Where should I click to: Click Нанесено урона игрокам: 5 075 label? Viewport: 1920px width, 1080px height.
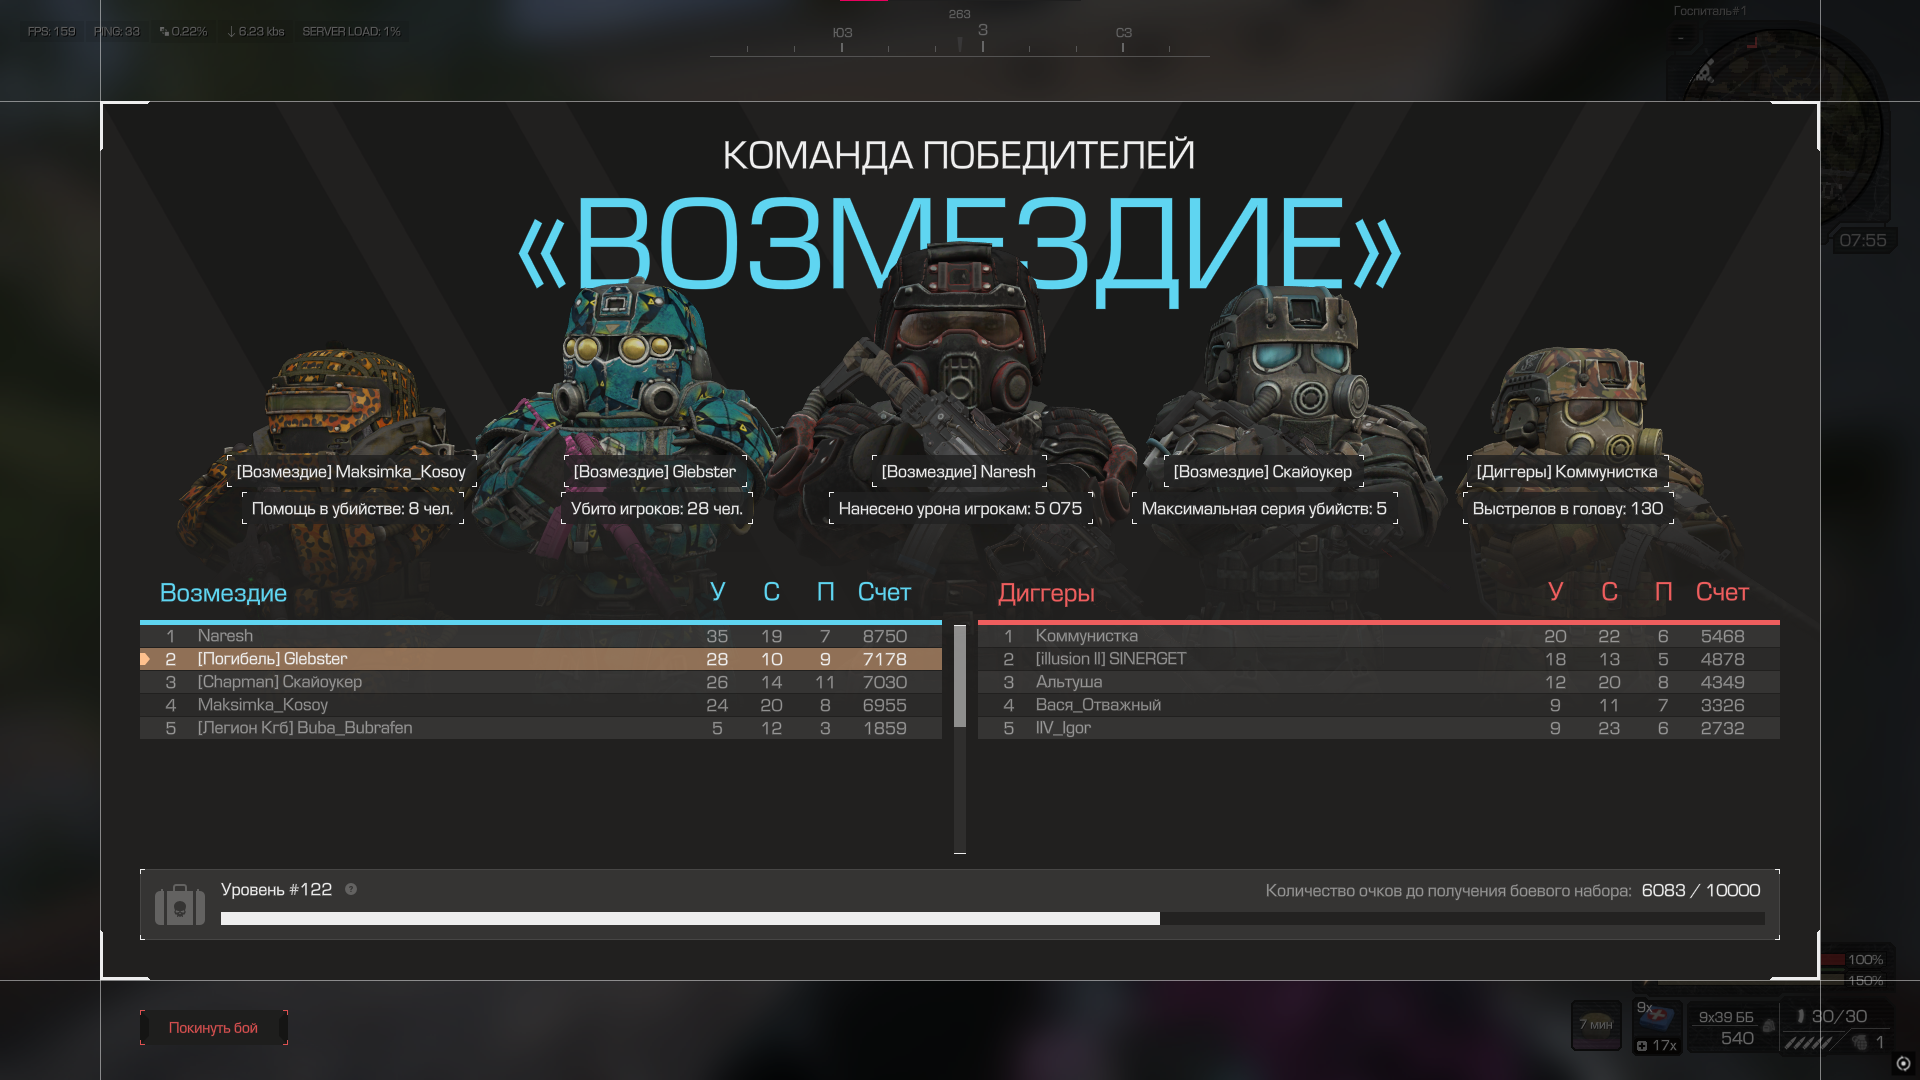tap(960, 509)
